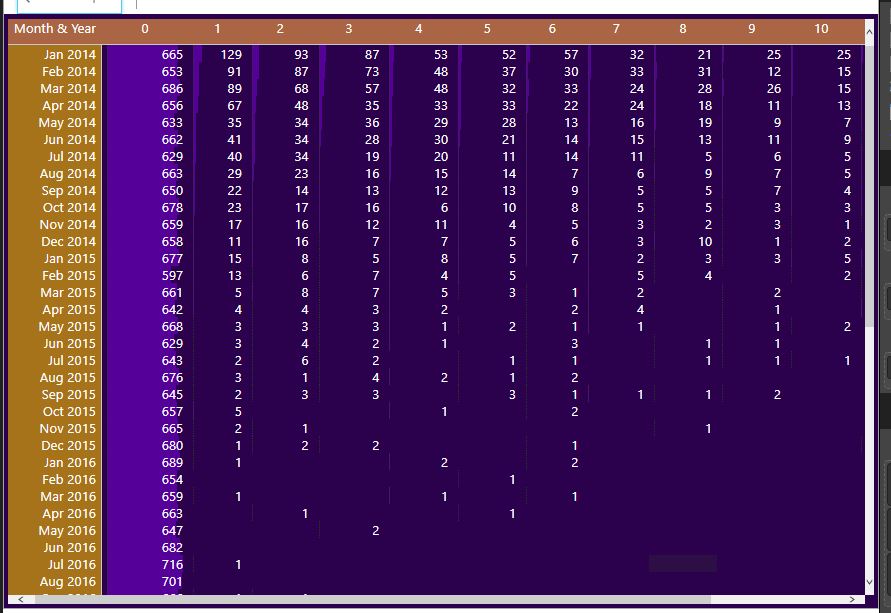
Task: Click the Dec 2015 row label
Action: [69, 446]
